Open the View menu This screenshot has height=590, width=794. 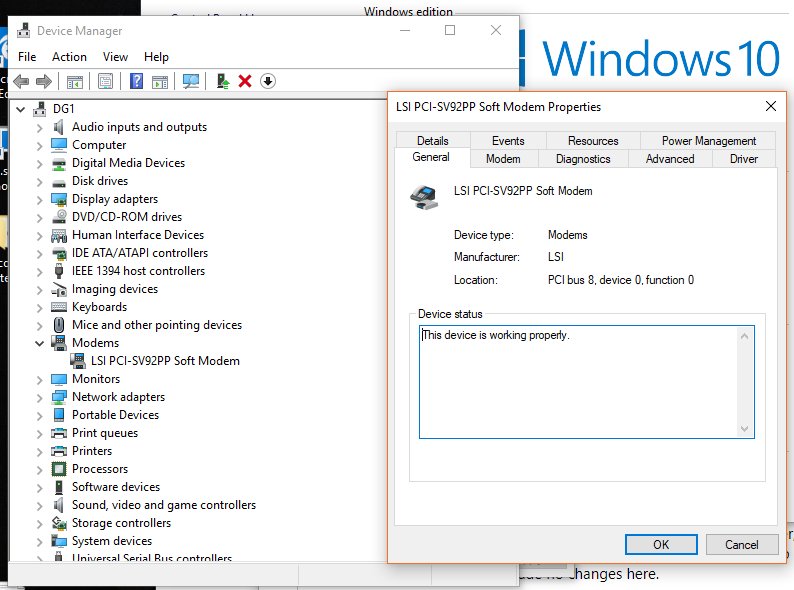pos(115,57)
